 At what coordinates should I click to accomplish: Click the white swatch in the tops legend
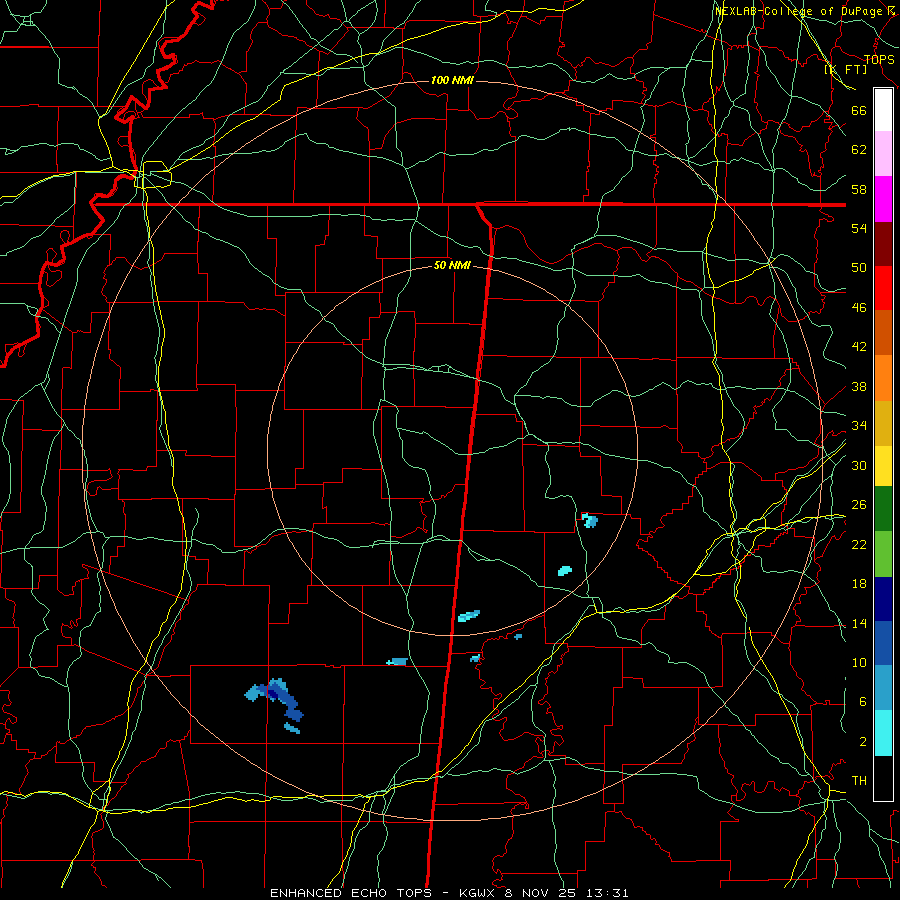coord(883,110)
